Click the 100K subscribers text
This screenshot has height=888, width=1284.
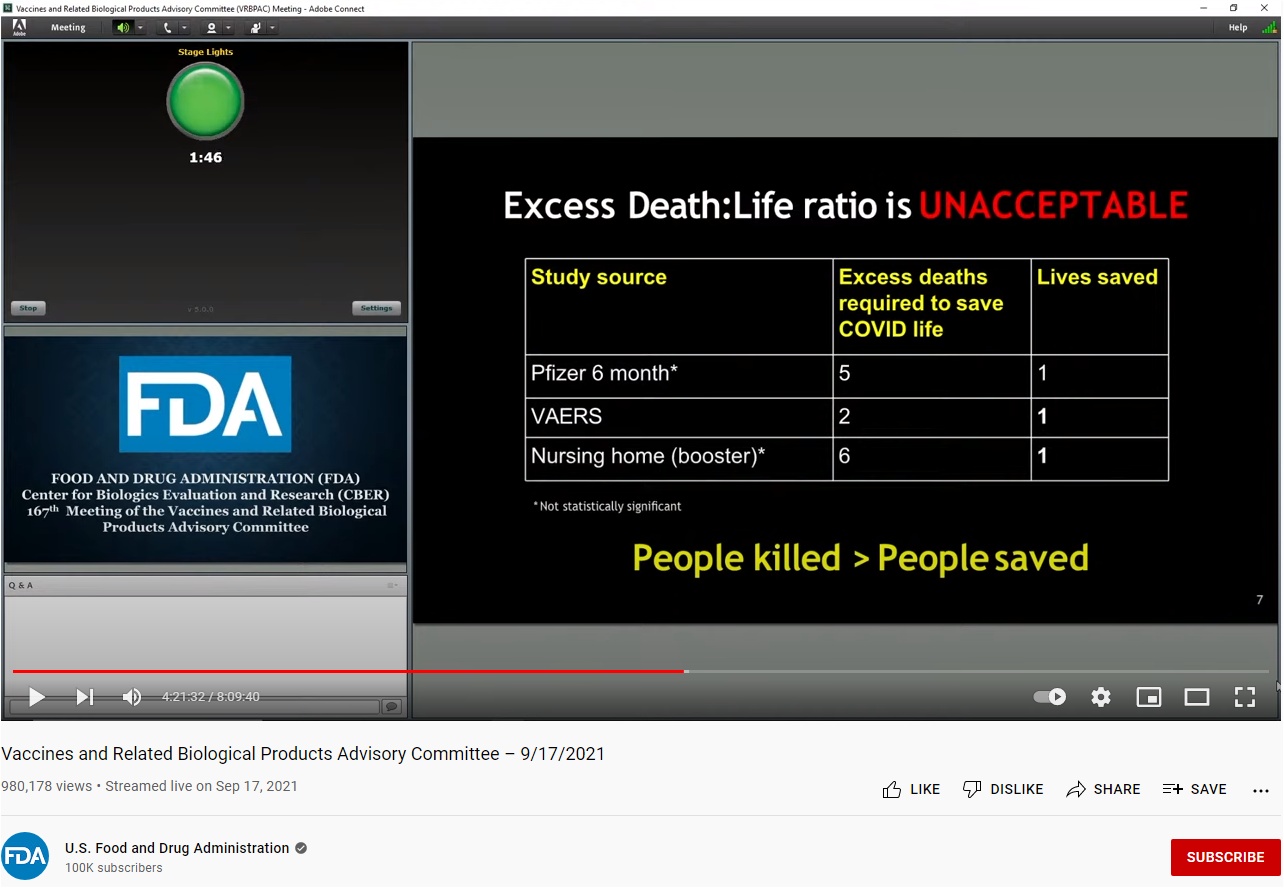coord(114,868)
